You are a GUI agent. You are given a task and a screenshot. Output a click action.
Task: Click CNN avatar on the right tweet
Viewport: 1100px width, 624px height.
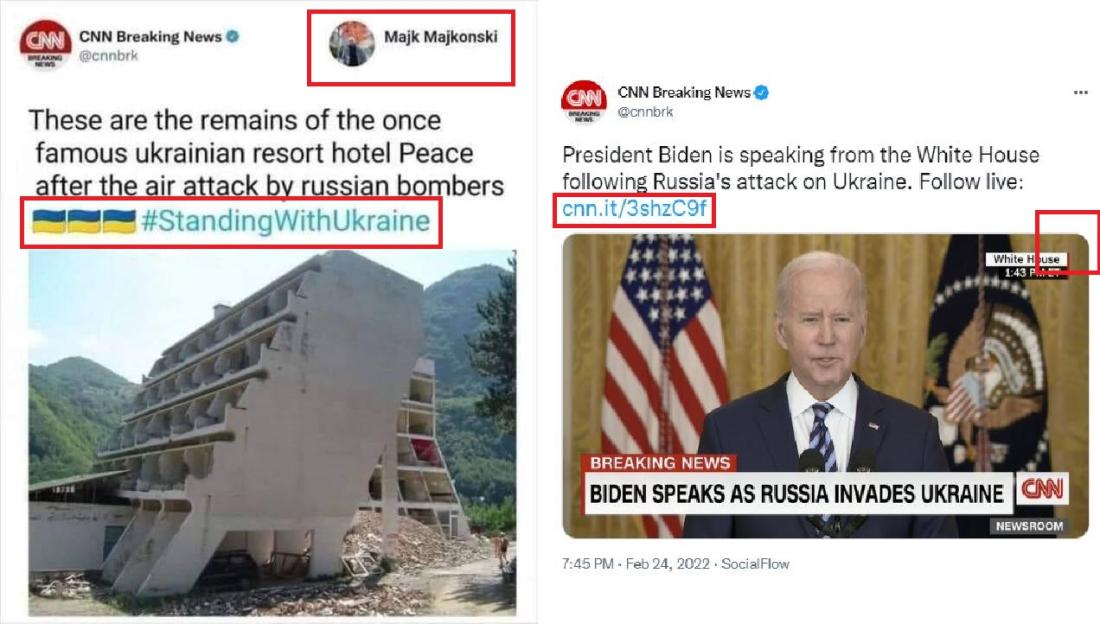[x=584, y=102]
